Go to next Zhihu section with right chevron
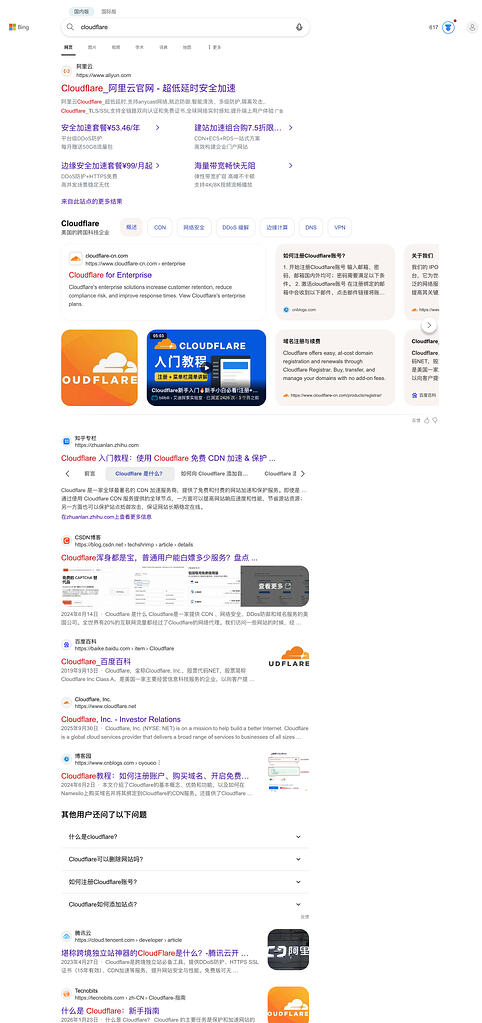The height and width of the screenshot is (1023, 482). [302, 474]
